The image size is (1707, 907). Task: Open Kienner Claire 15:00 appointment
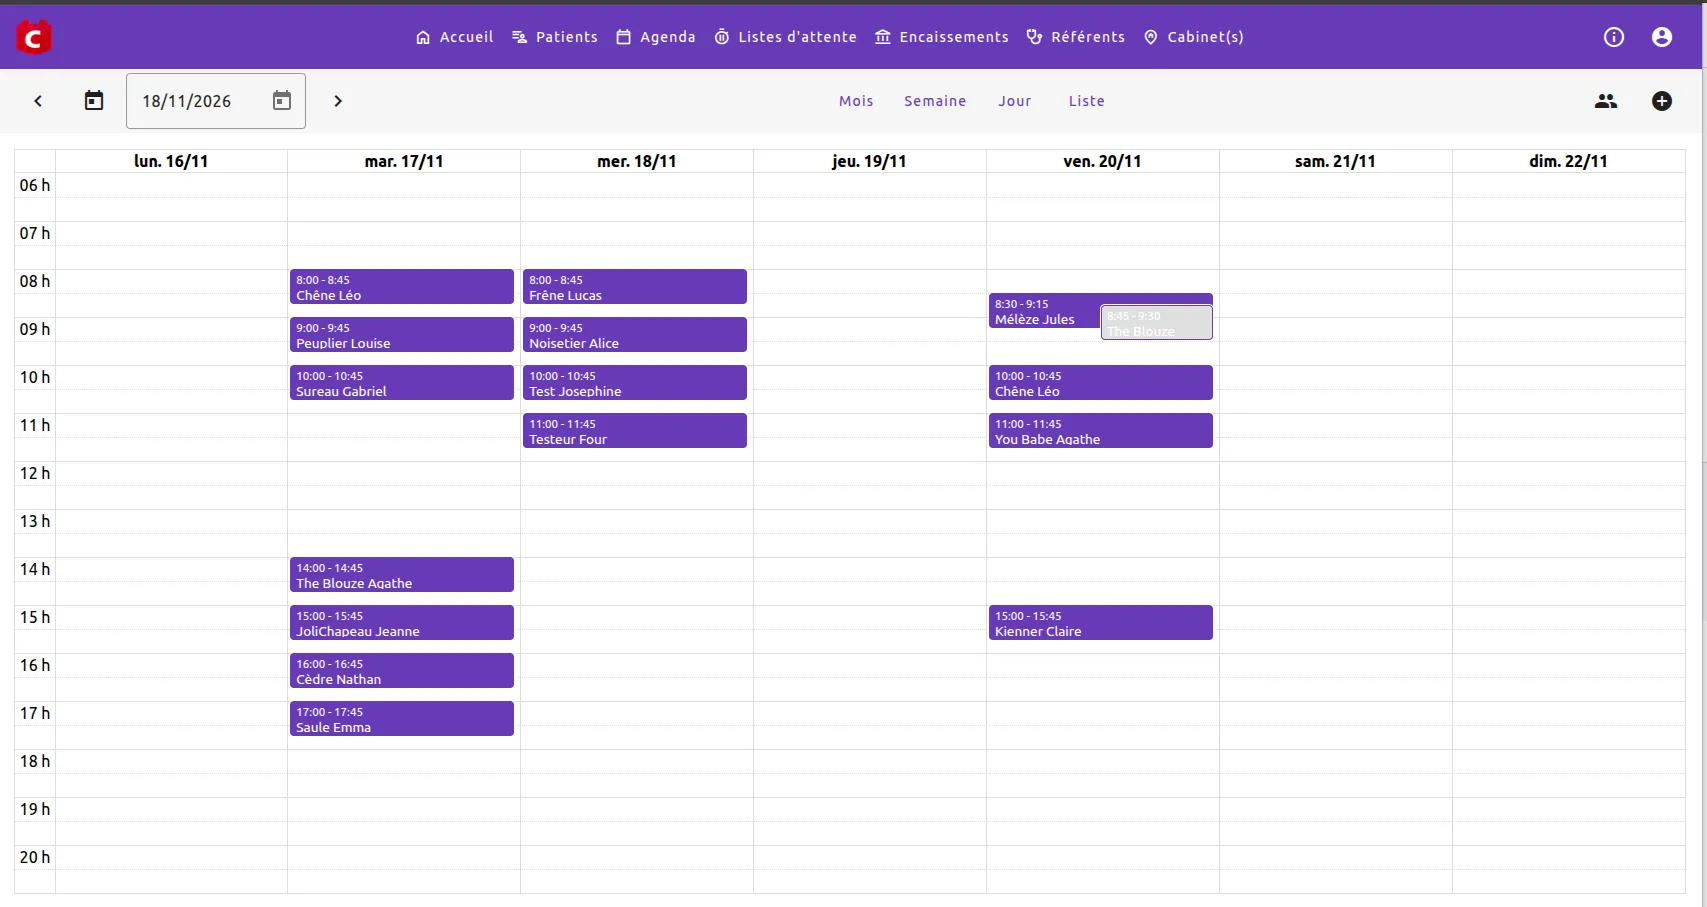(x=1101, y=623)
